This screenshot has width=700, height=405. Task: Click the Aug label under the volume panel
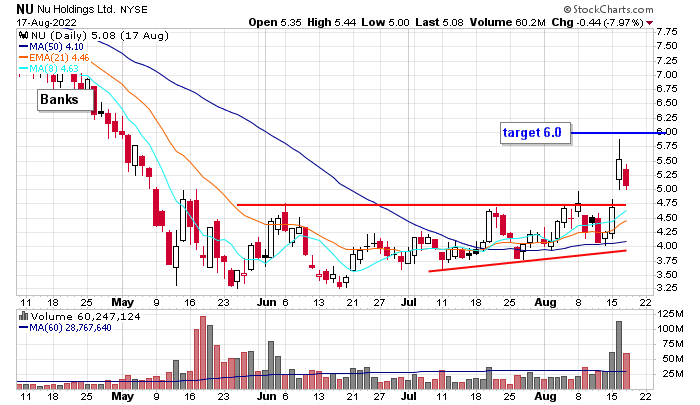[546, 396]
